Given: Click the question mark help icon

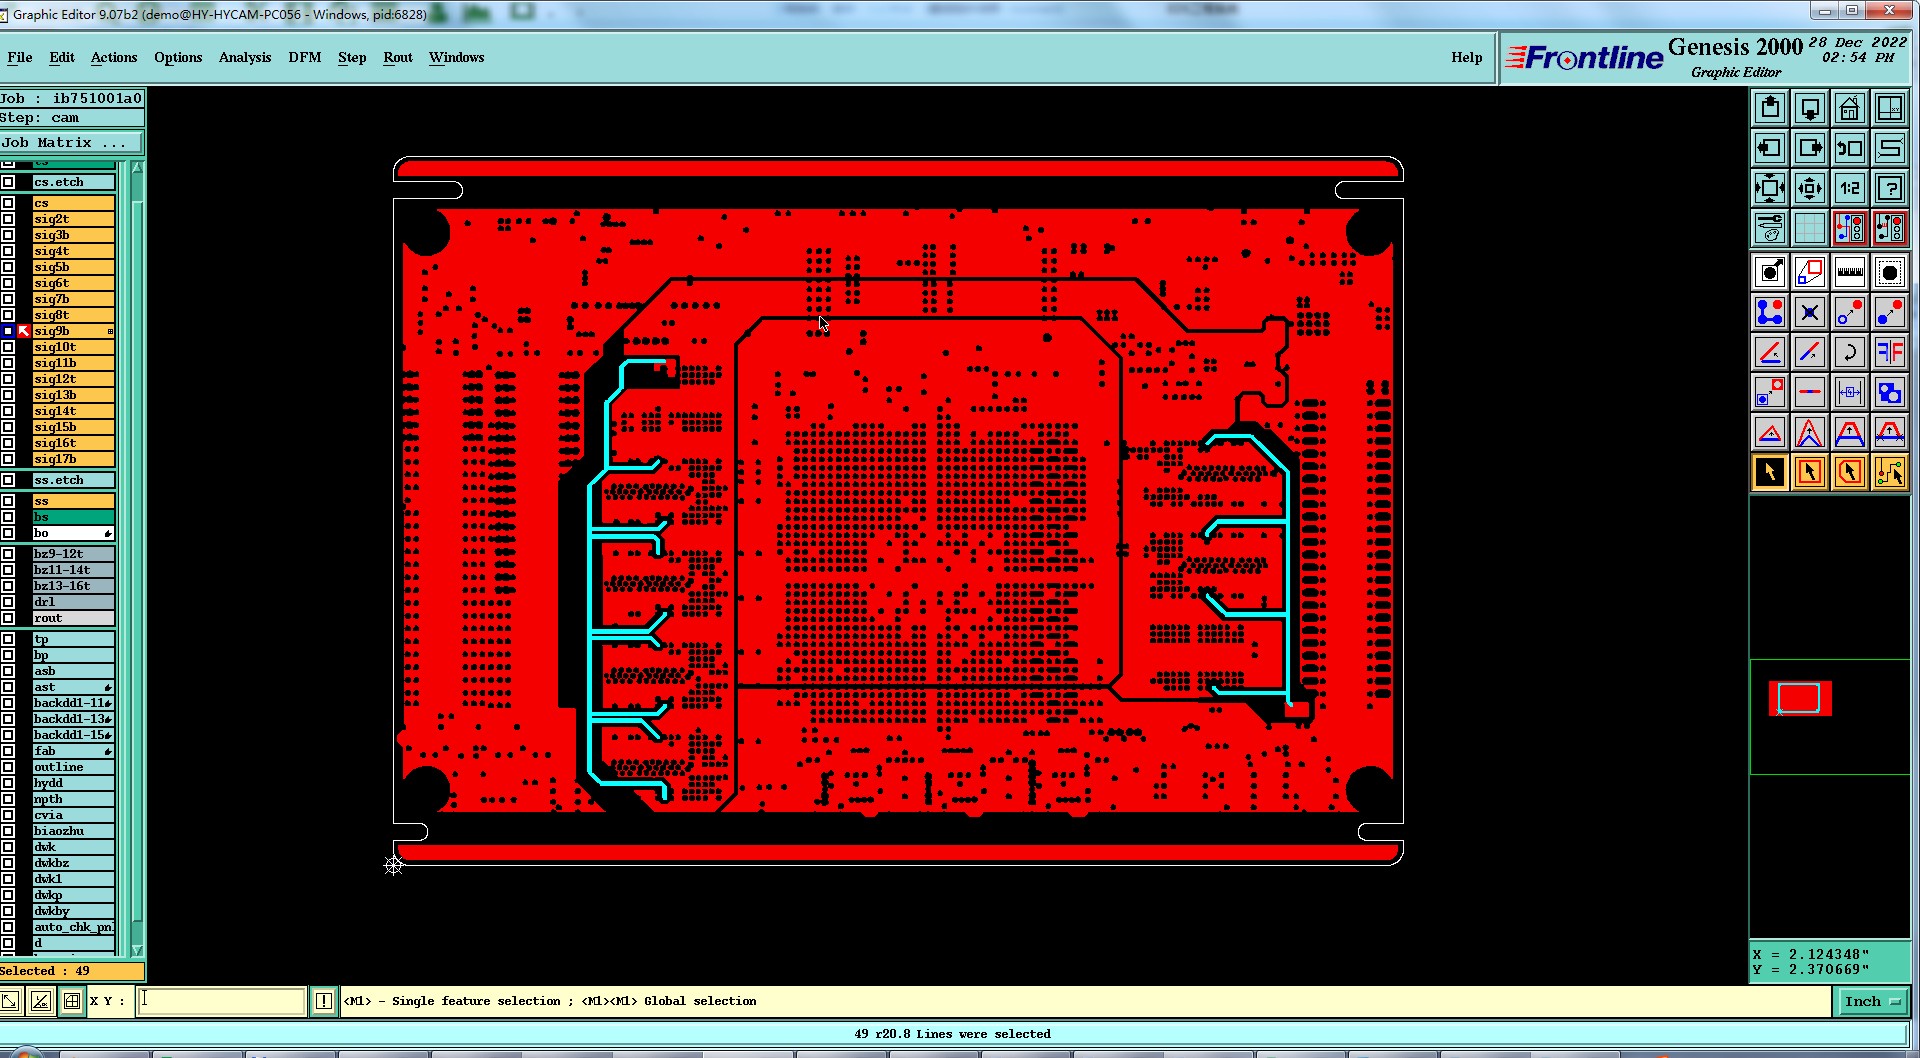Looking at the screenshot, I should (1890, 188).
